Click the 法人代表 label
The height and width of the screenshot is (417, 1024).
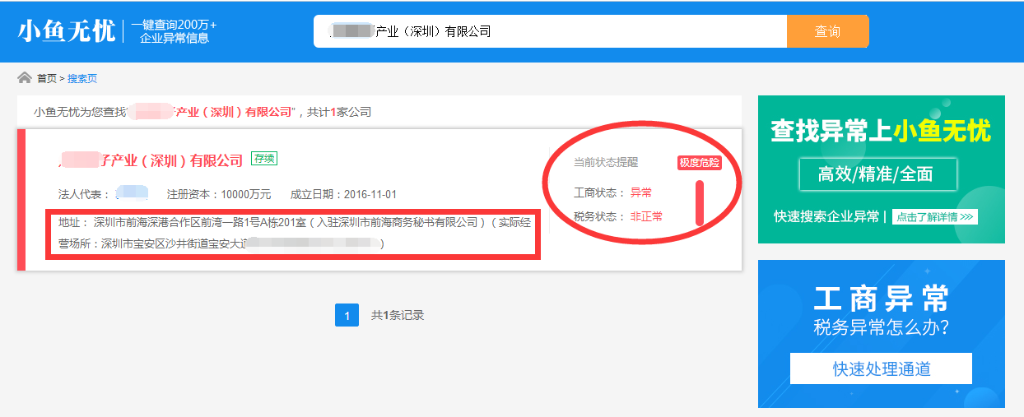[82, 194]
